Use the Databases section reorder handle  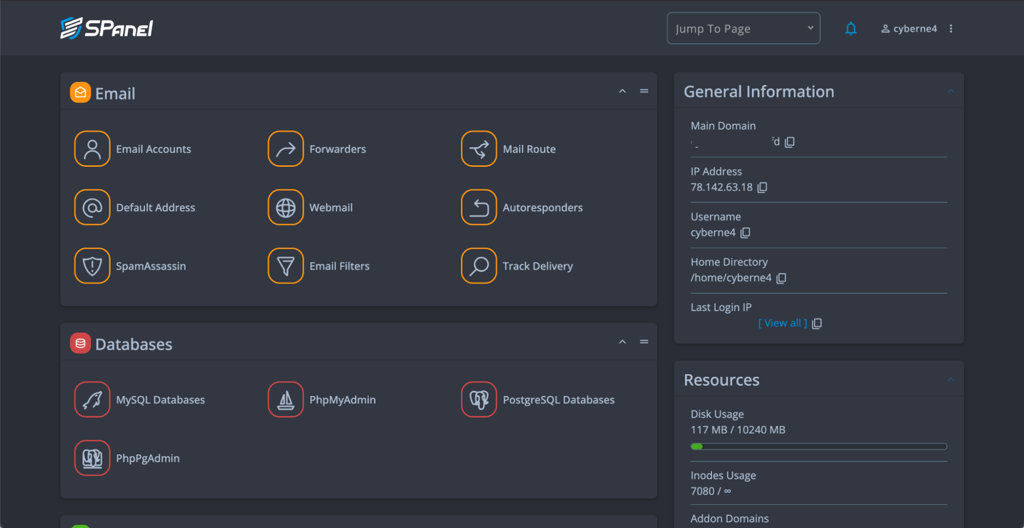pos(644,342)
